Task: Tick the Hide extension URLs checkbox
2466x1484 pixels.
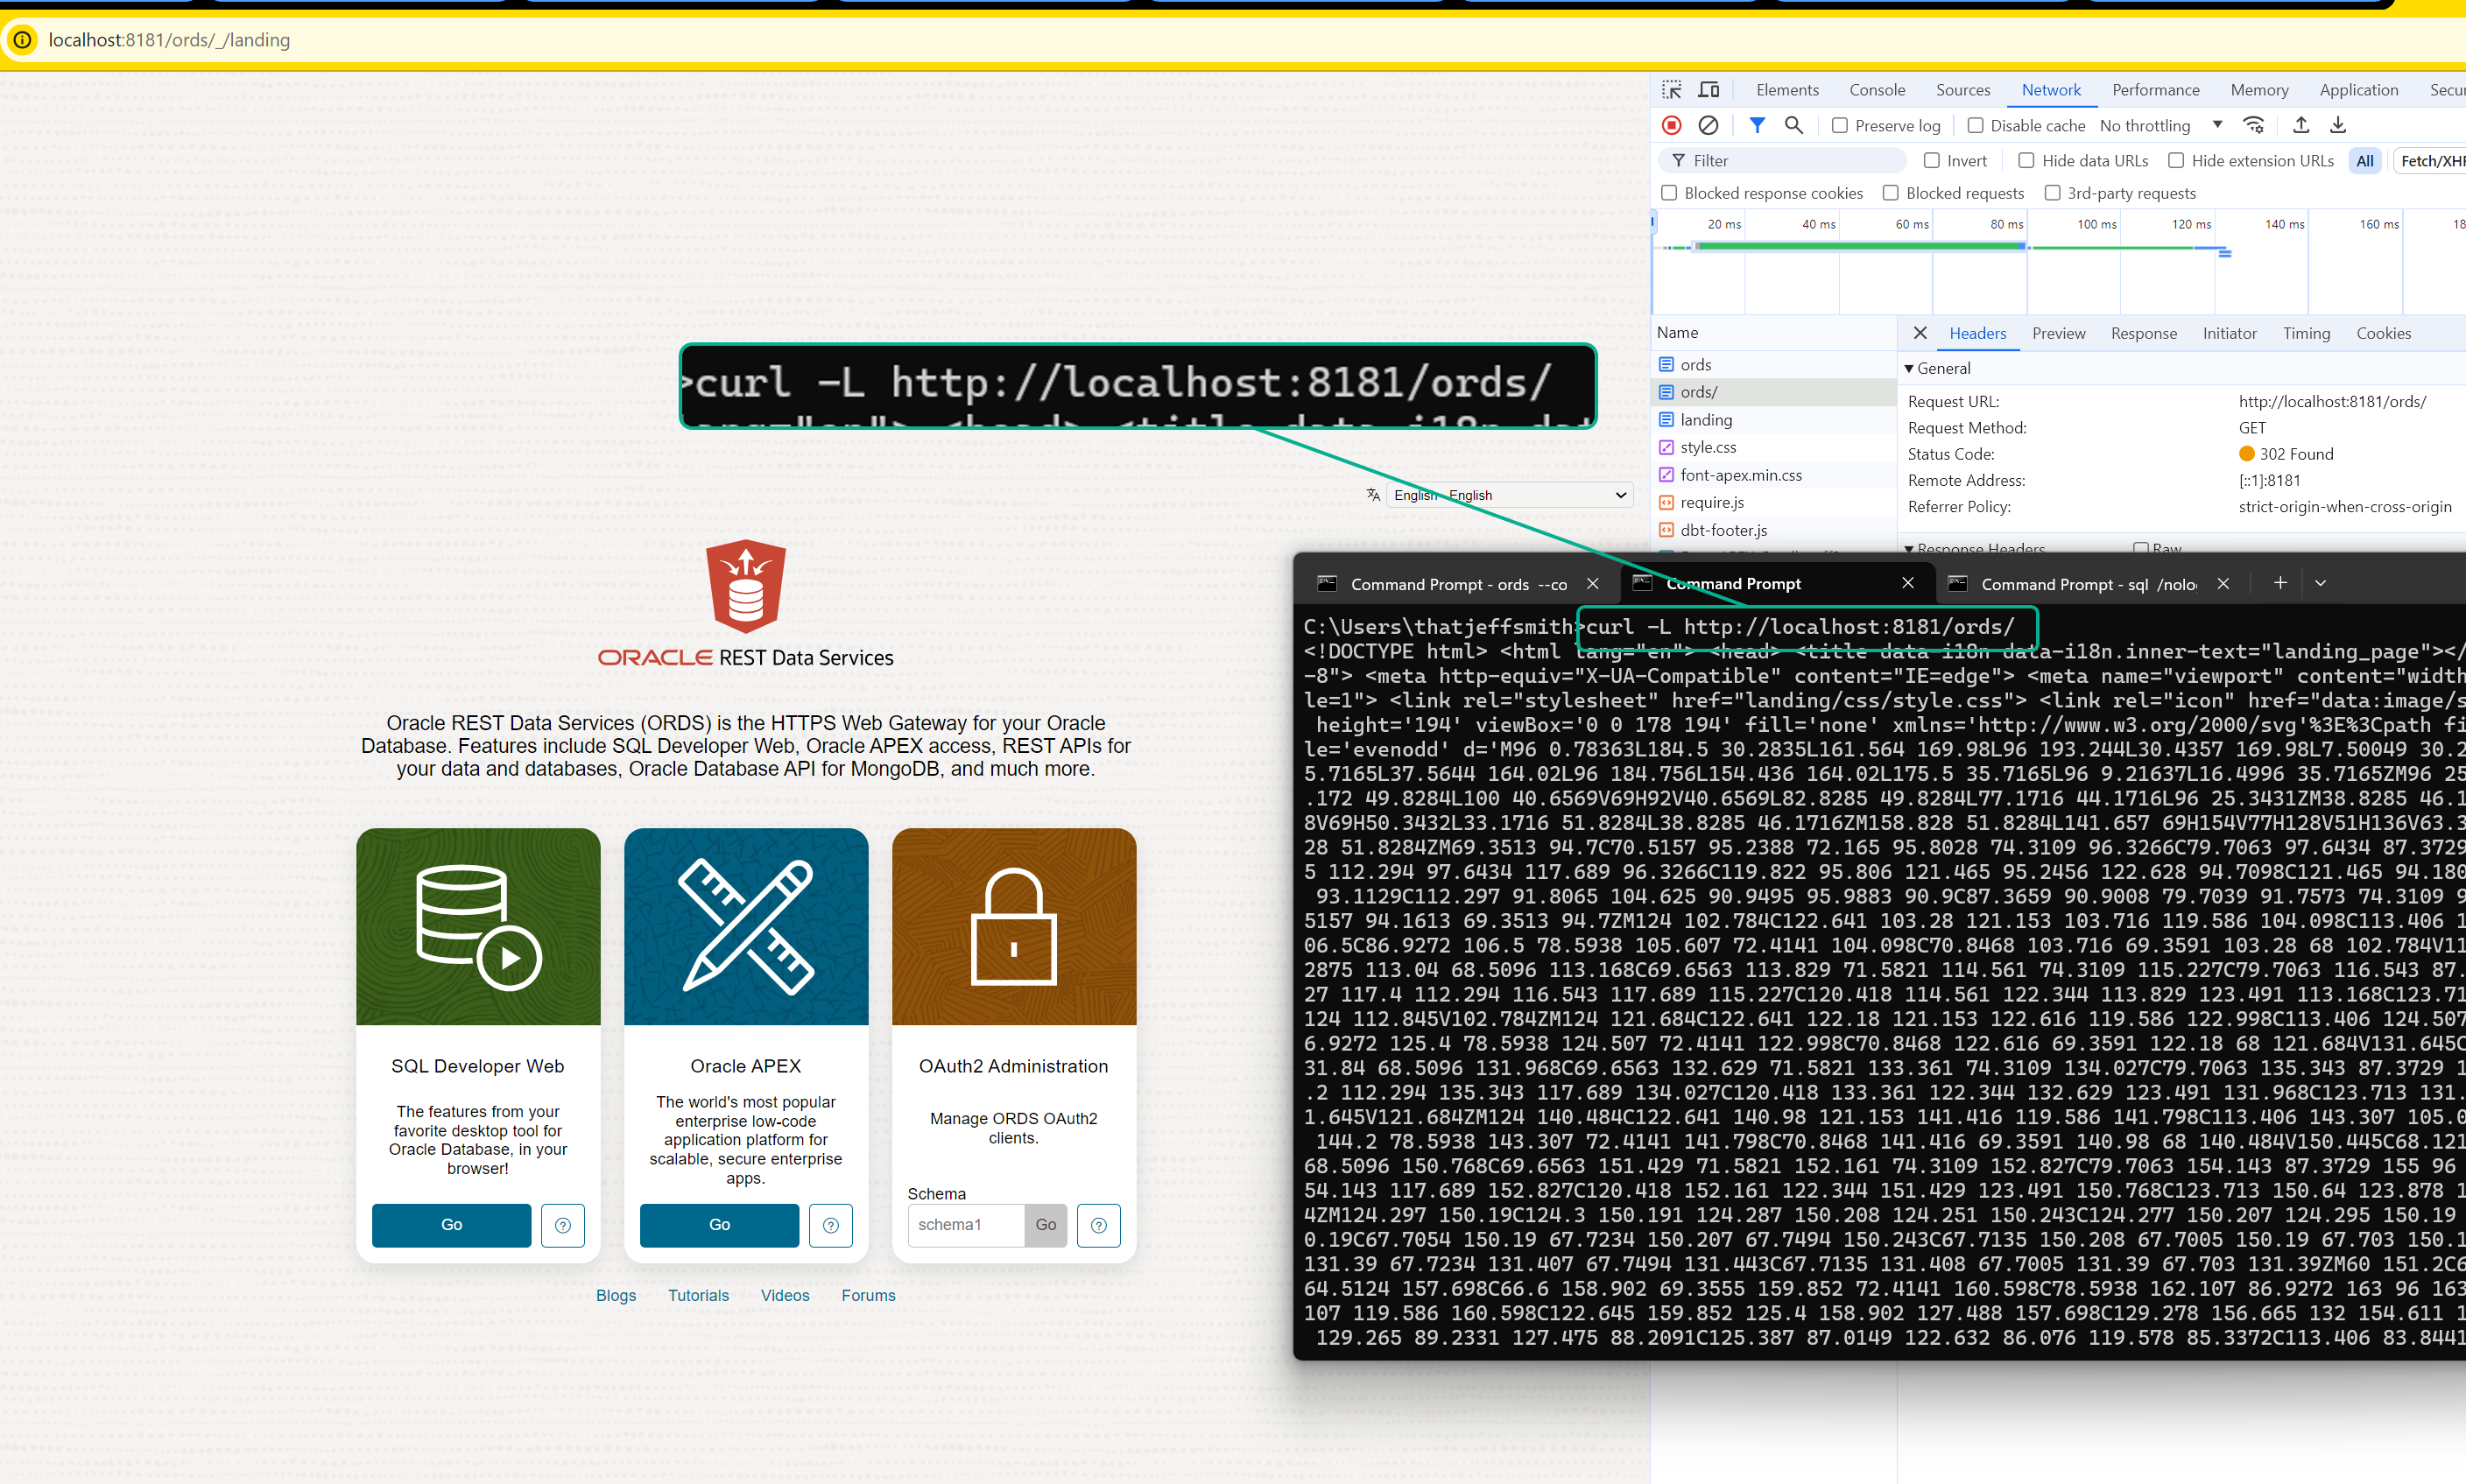Action: [2176, 160]
